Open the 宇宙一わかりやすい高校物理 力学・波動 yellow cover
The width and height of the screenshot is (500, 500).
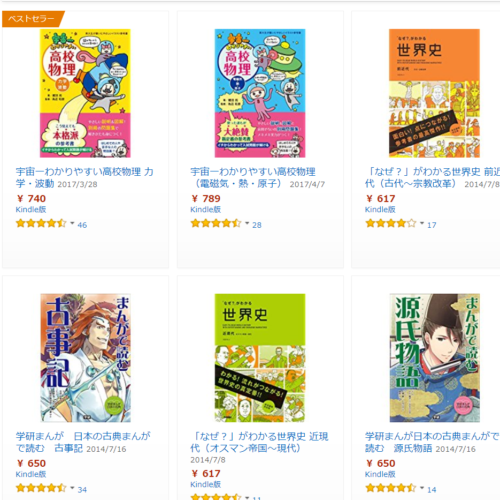(85, 93)
